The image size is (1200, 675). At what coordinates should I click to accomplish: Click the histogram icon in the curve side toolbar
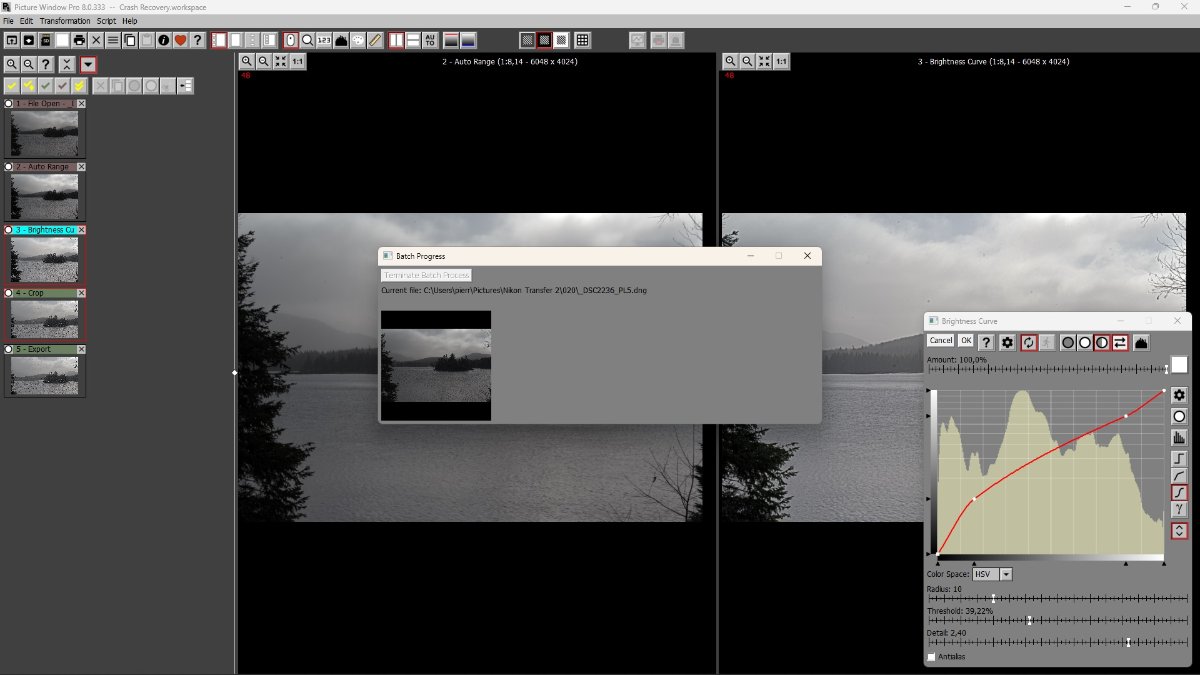tap(1179, 437)
